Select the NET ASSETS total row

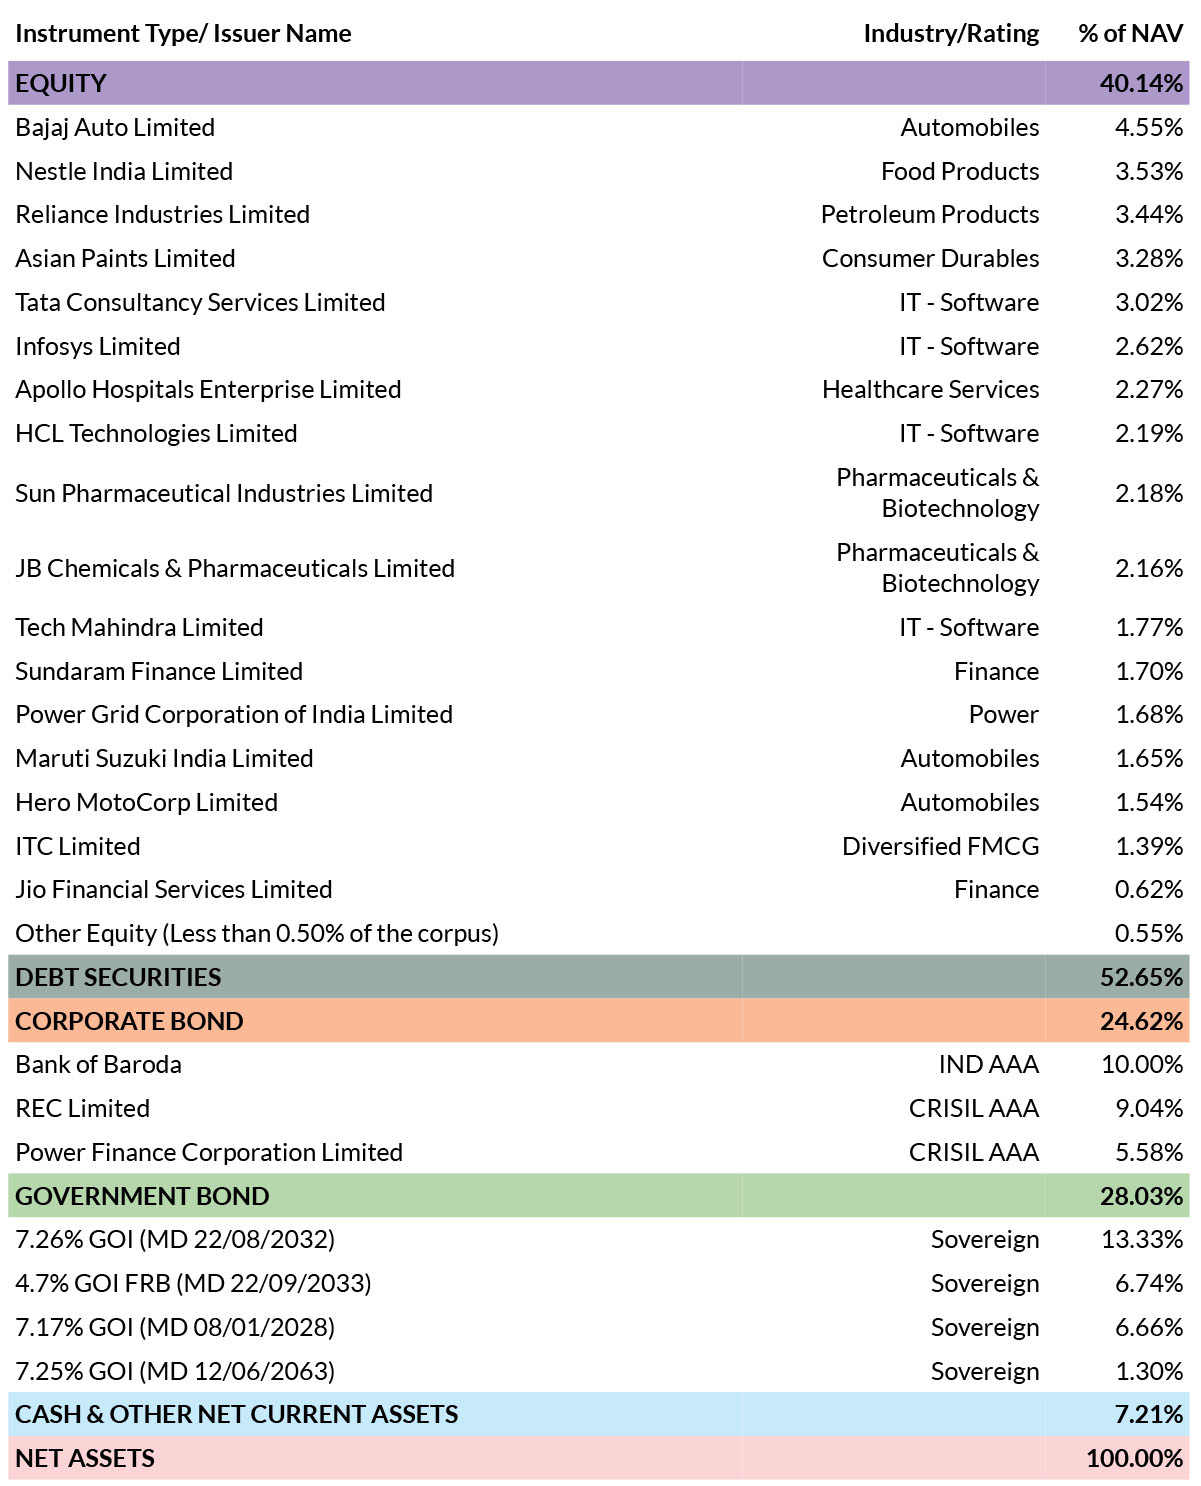click(599, 1458)
